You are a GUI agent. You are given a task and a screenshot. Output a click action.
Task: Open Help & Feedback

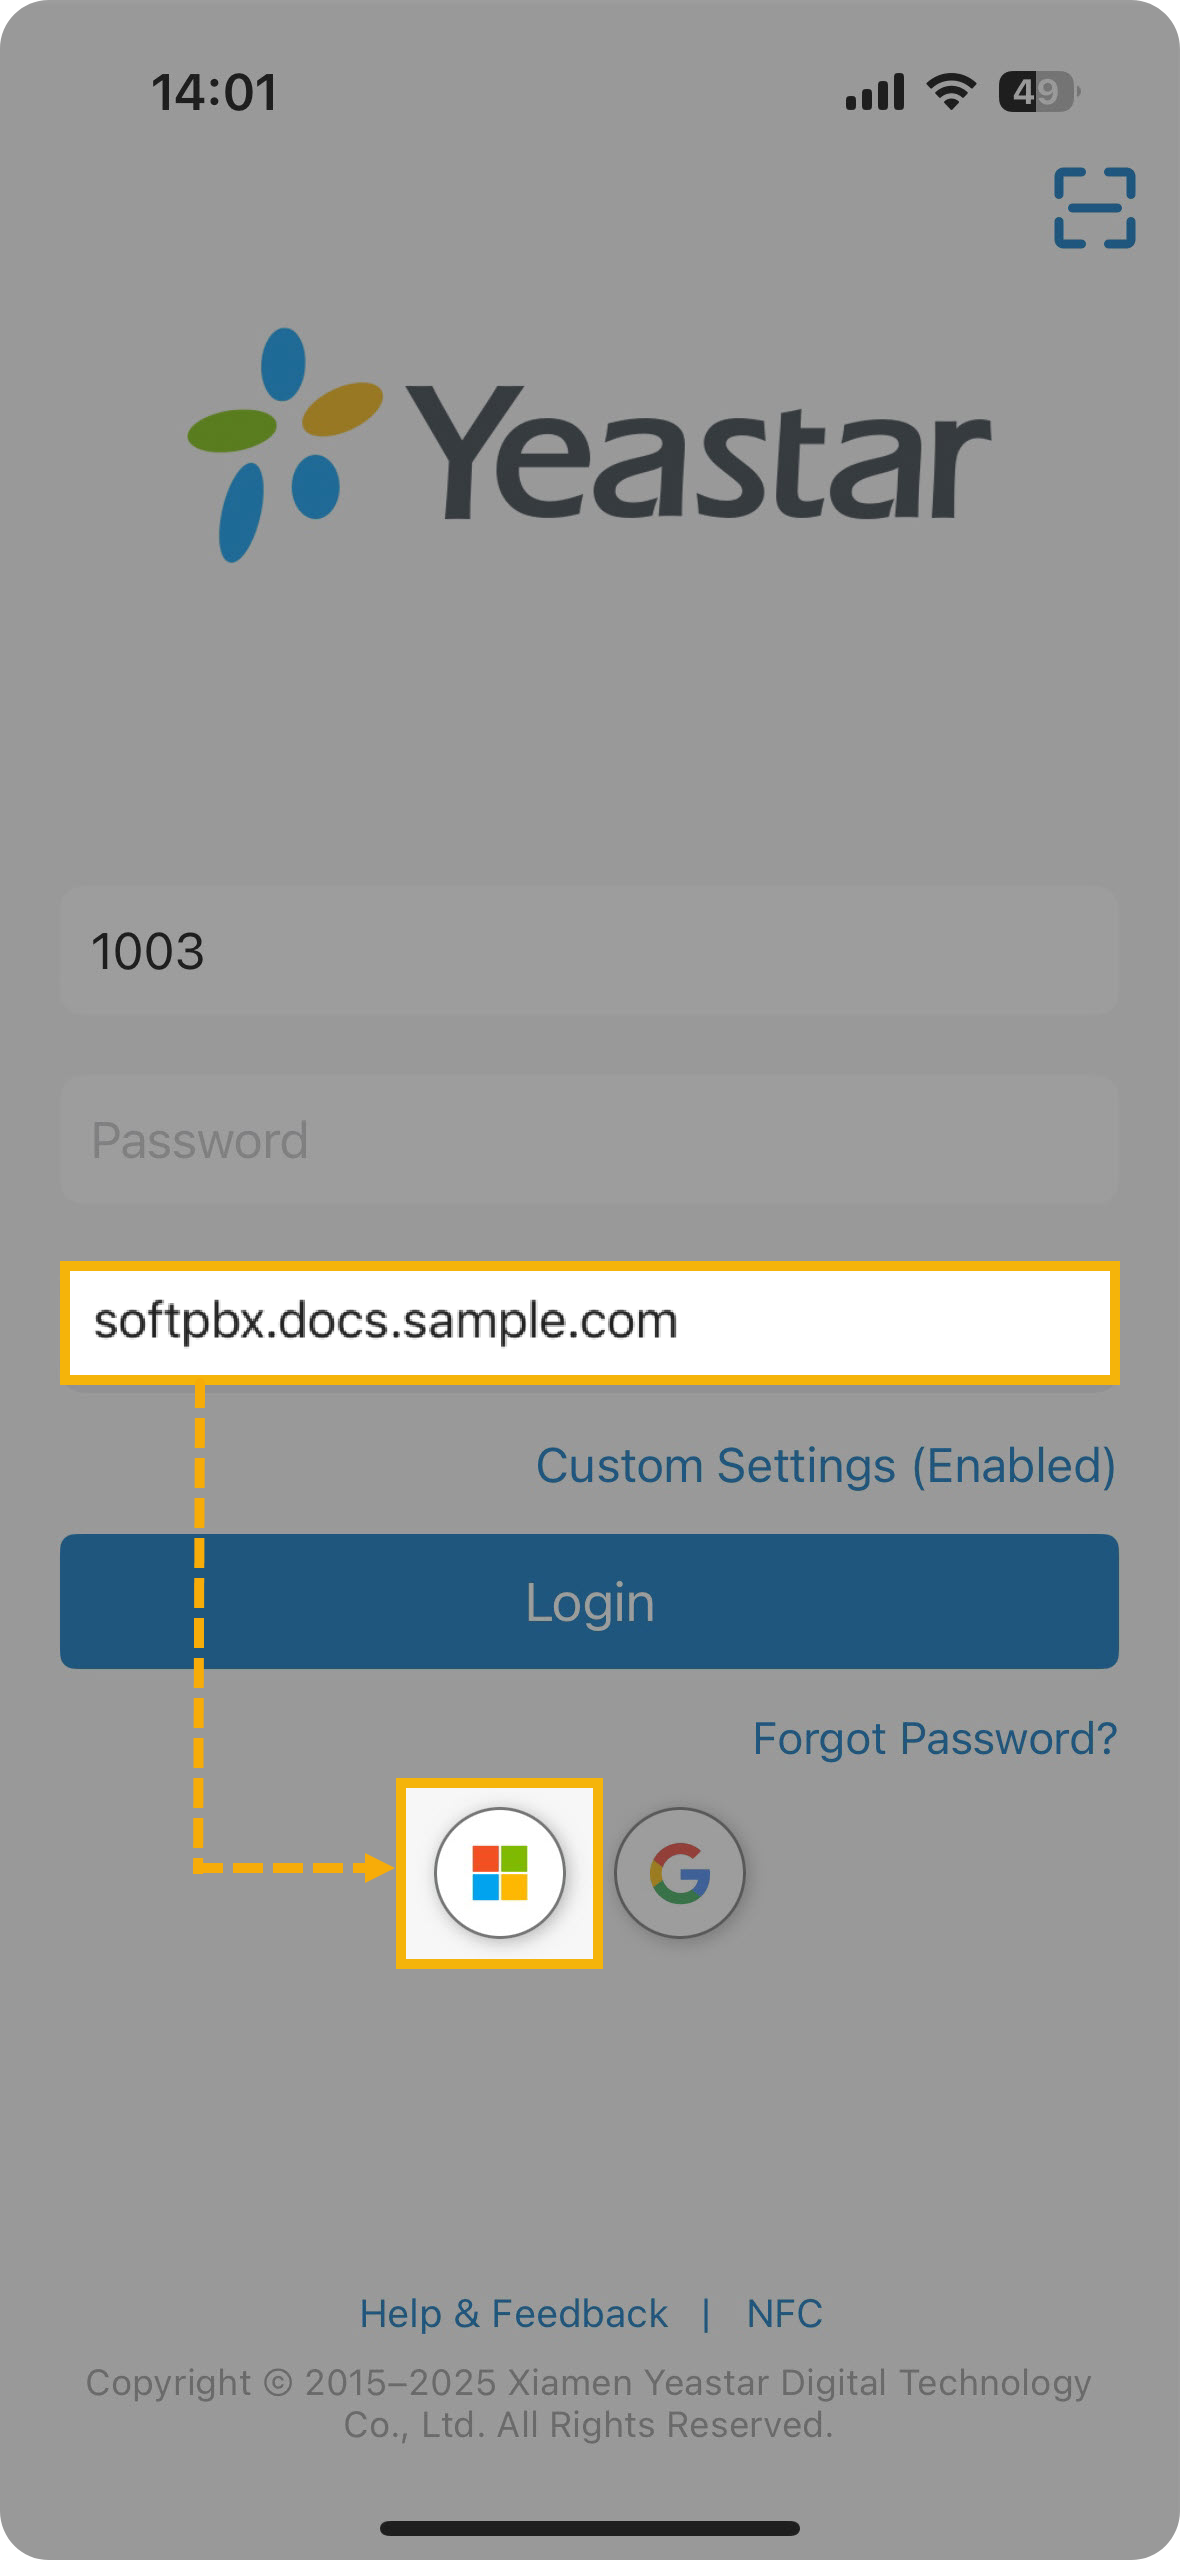513,2313
